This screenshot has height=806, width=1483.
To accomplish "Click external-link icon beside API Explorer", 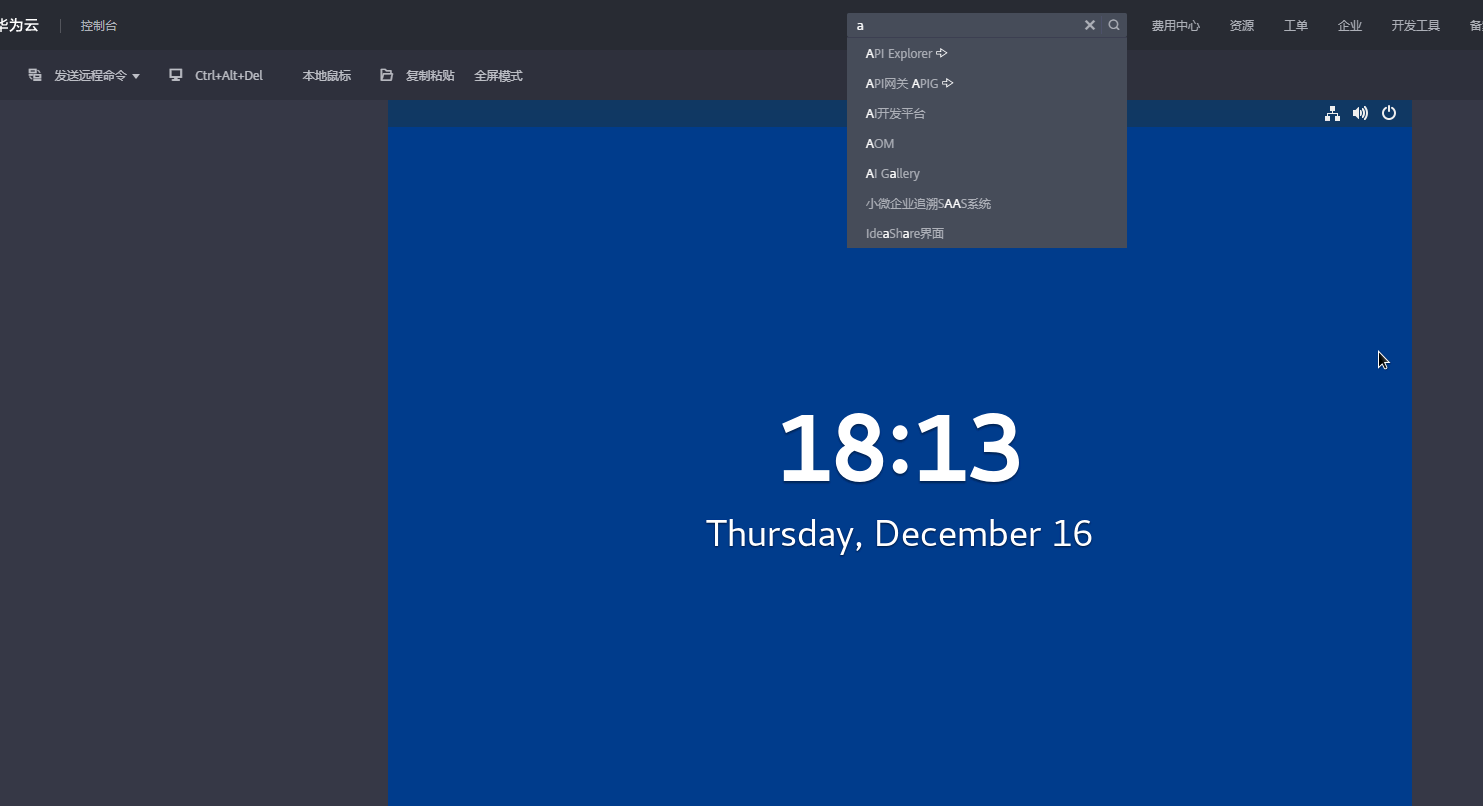I will pos(942,53).
